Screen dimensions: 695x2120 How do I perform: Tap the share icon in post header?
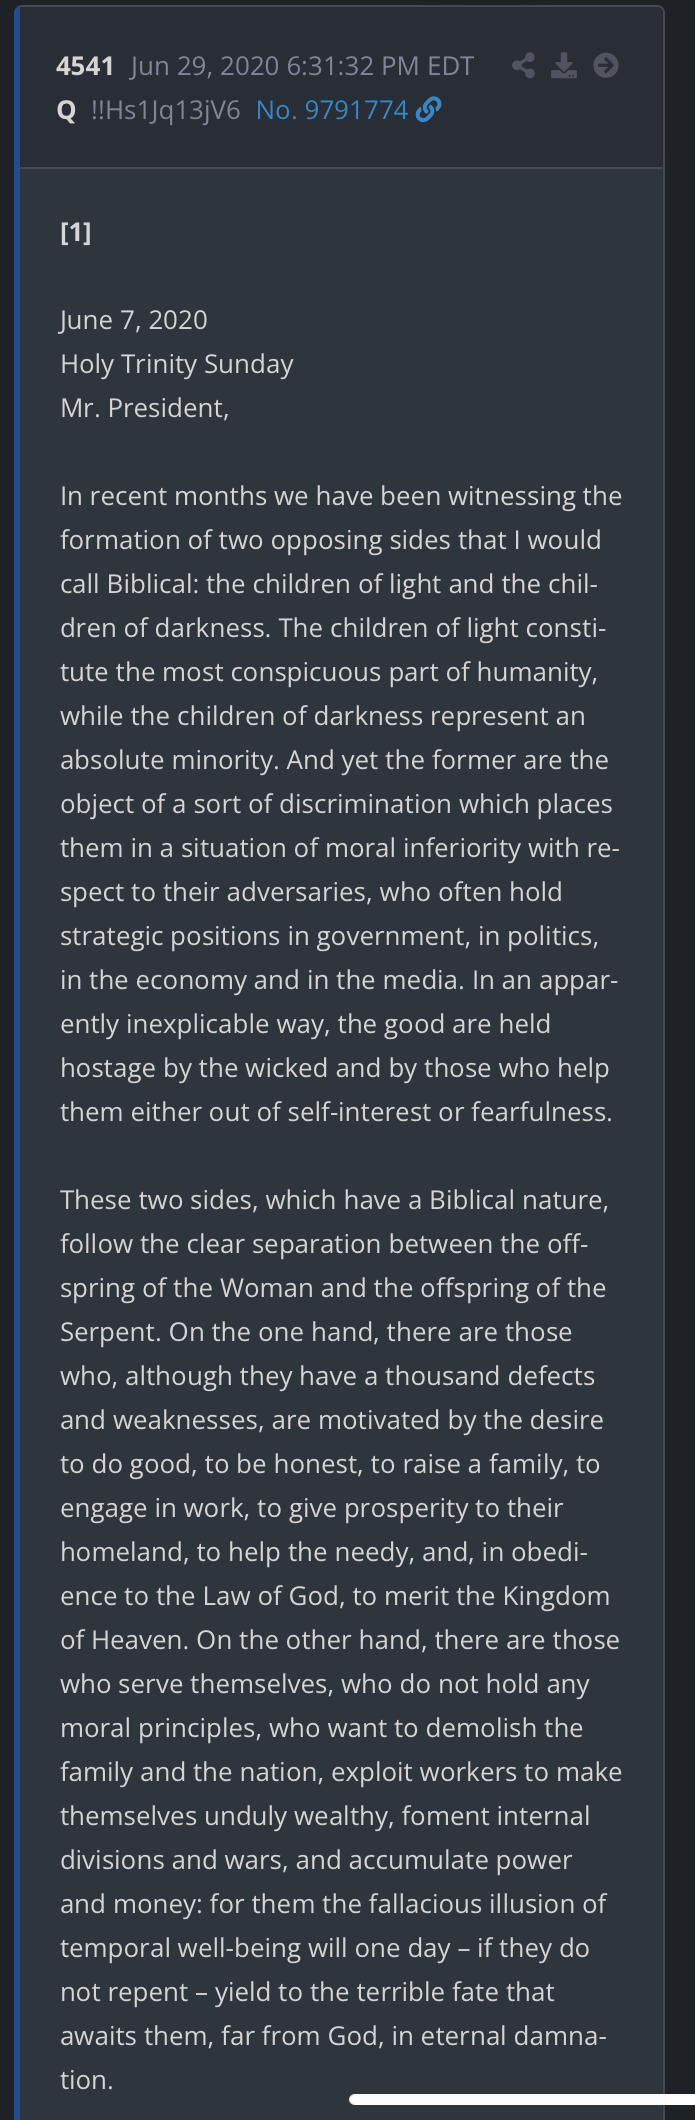tap(523, 66)
